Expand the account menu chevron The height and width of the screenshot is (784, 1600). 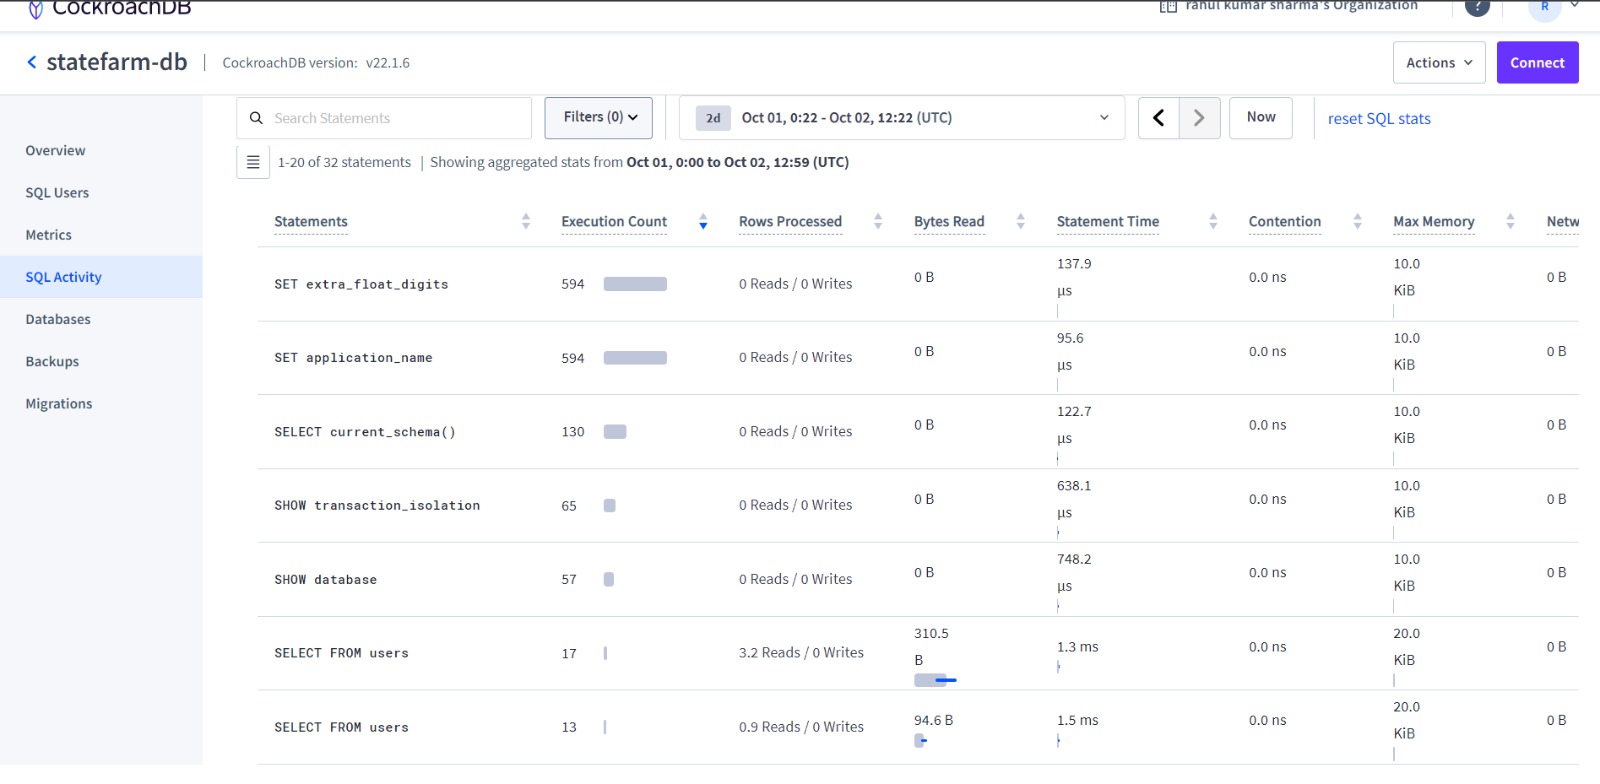tap(1575, 5)
